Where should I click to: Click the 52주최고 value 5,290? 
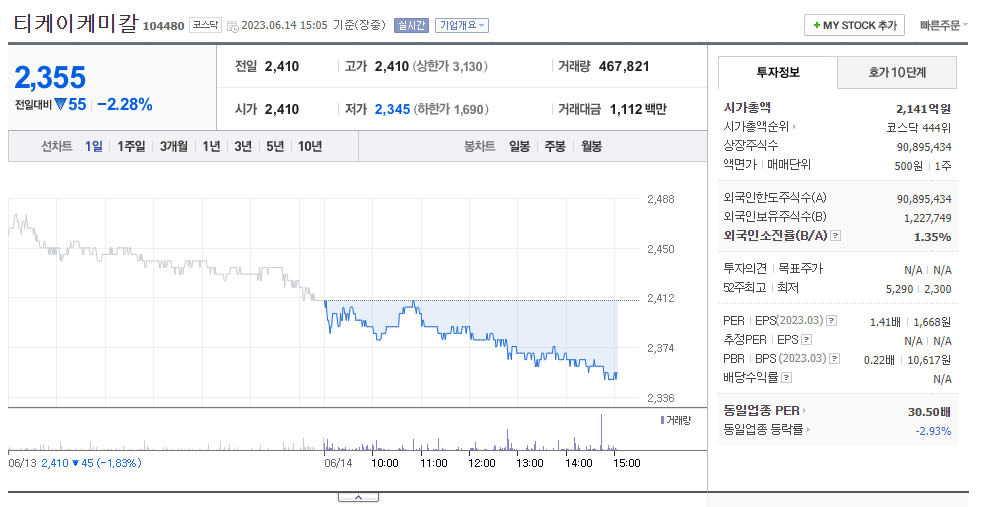pos(900,289)
